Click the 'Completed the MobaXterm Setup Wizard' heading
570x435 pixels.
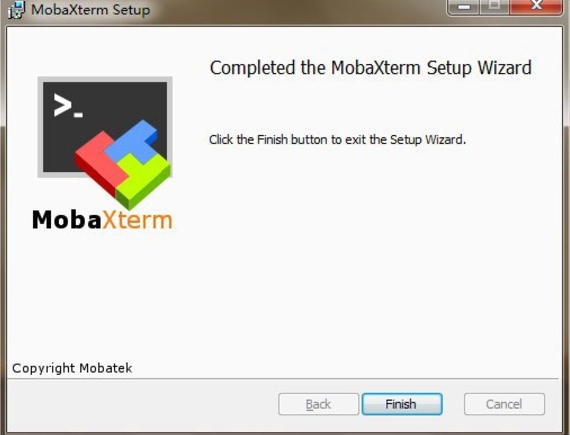pyautogui.click(x=371, y=68)
